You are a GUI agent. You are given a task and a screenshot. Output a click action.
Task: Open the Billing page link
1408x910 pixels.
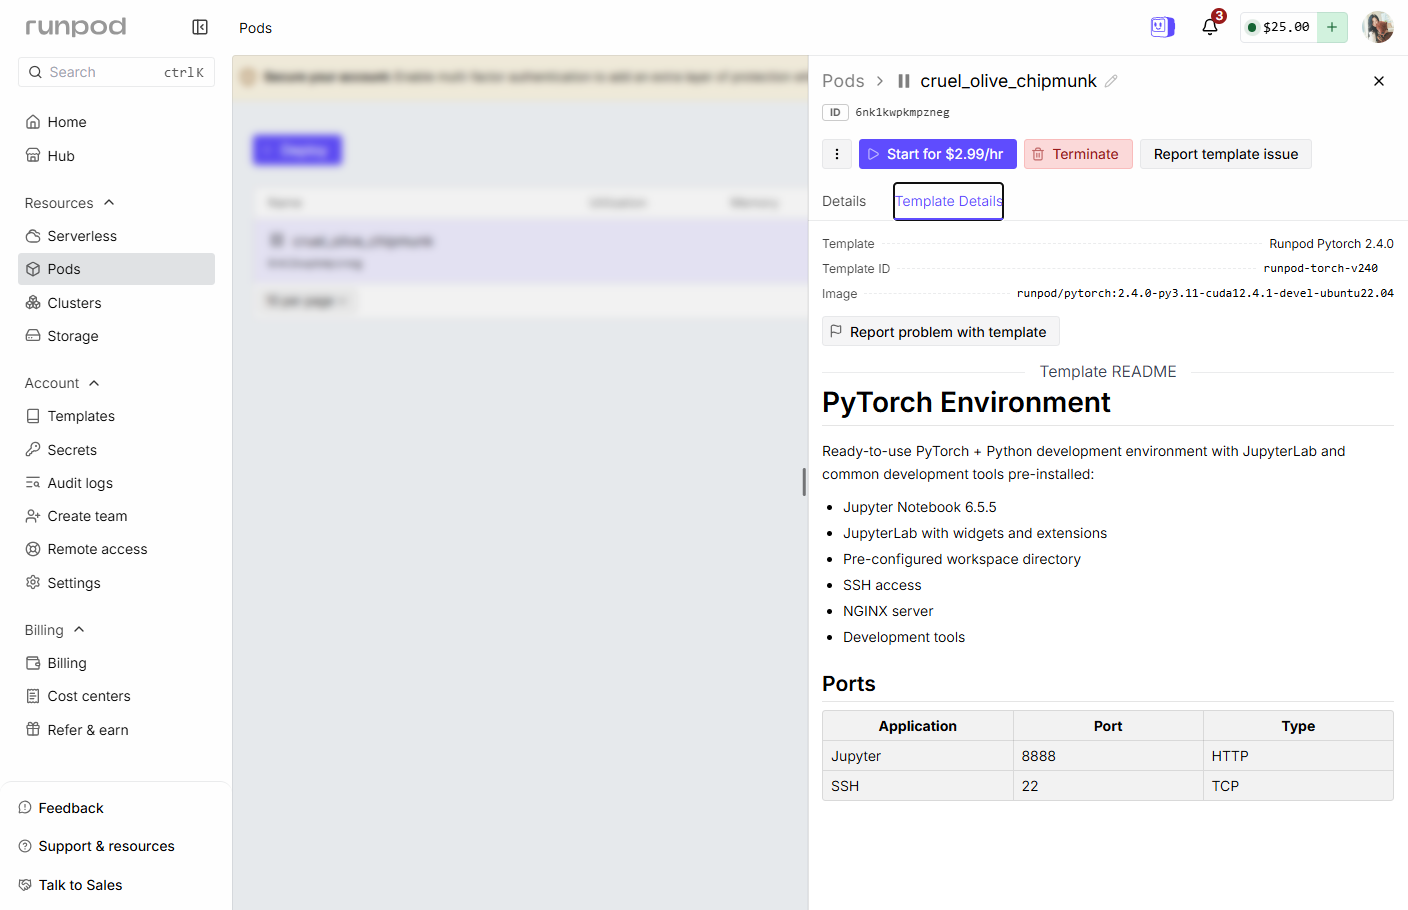click(x=116, y=663)
